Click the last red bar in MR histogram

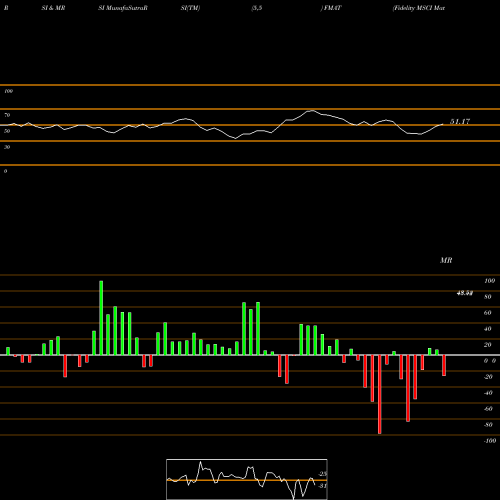[444, 365]
